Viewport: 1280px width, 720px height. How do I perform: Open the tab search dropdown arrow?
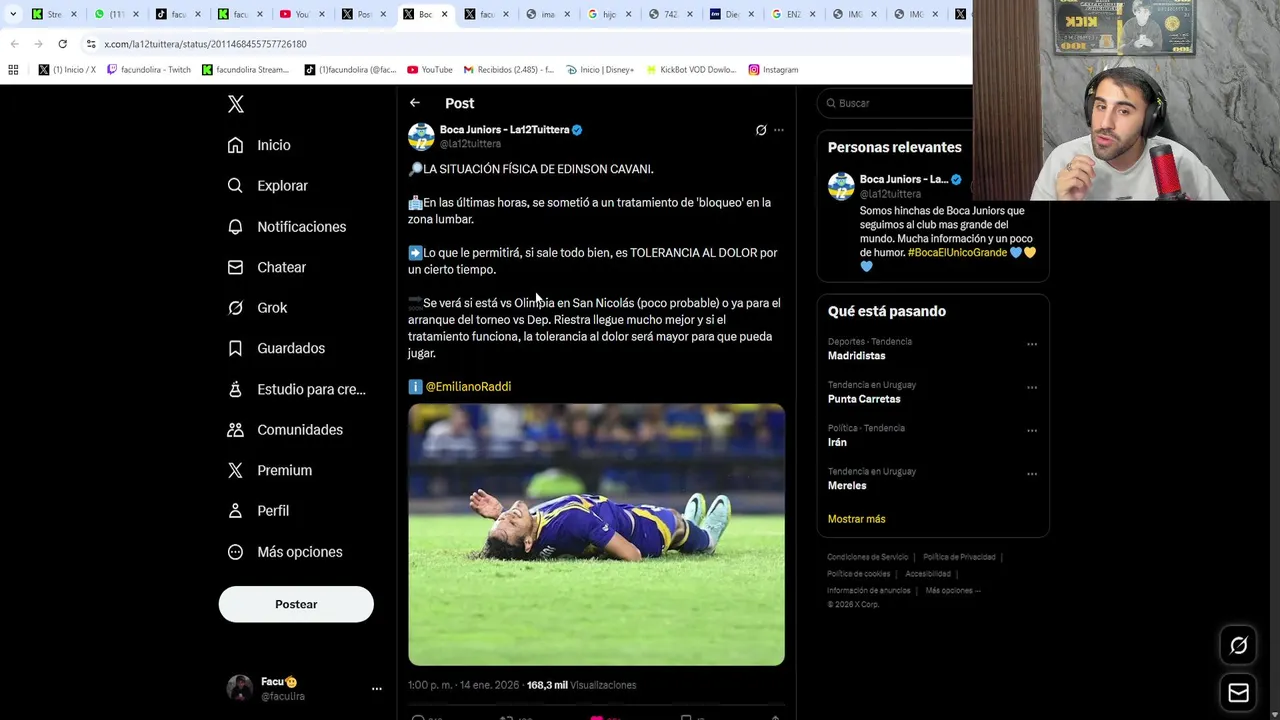13,14
